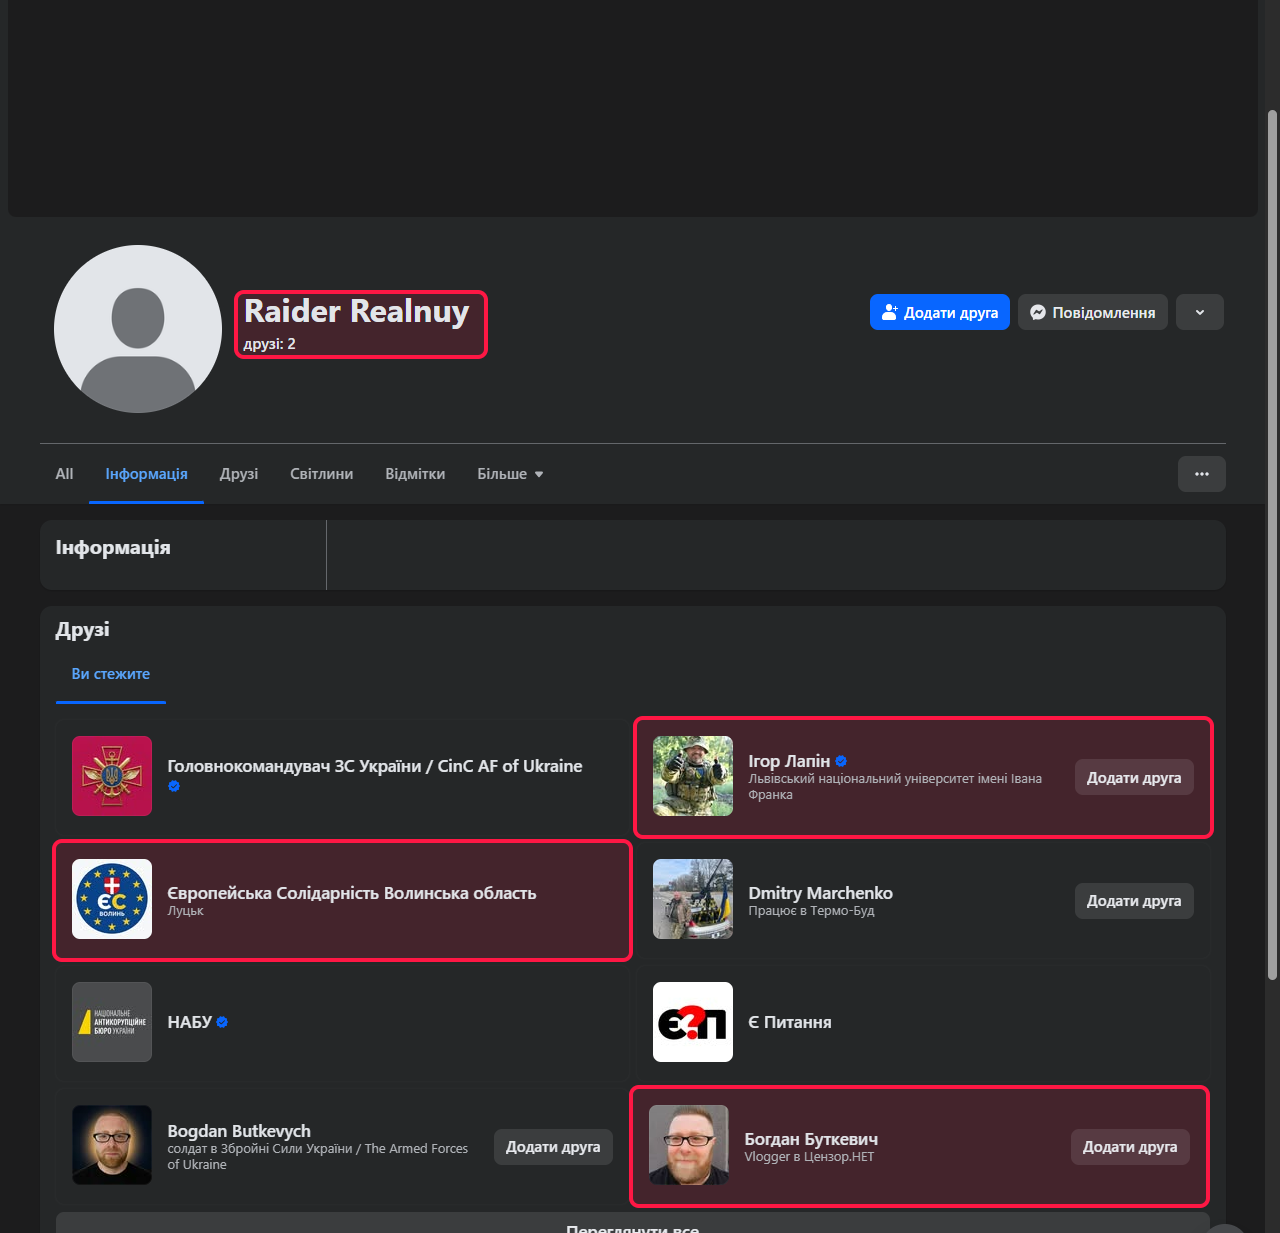The width and height of the screenshot is (1280, 1233).
Task: Add Bogdan Butkevych as friend
Action: tap(553, 1146)
